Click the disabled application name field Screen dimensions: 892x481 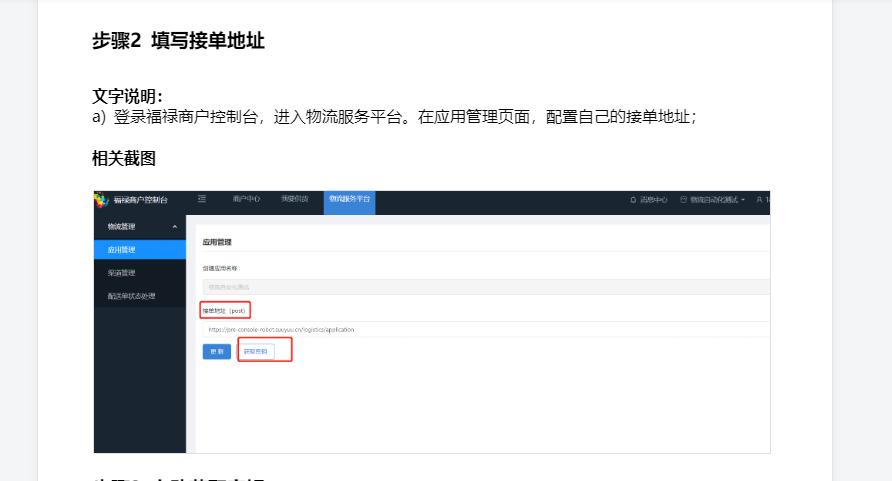click(486, 287)
